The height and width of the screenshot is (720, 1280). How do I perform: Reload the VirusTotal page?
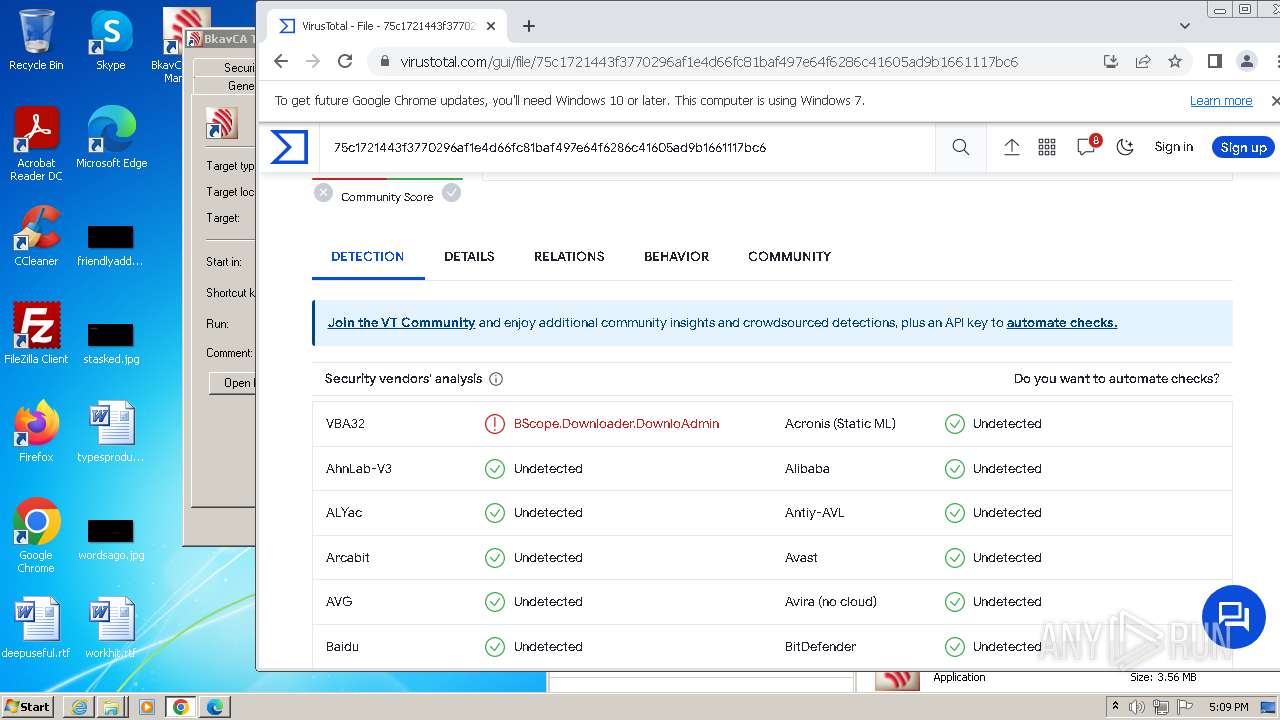(x=345, y=61)
